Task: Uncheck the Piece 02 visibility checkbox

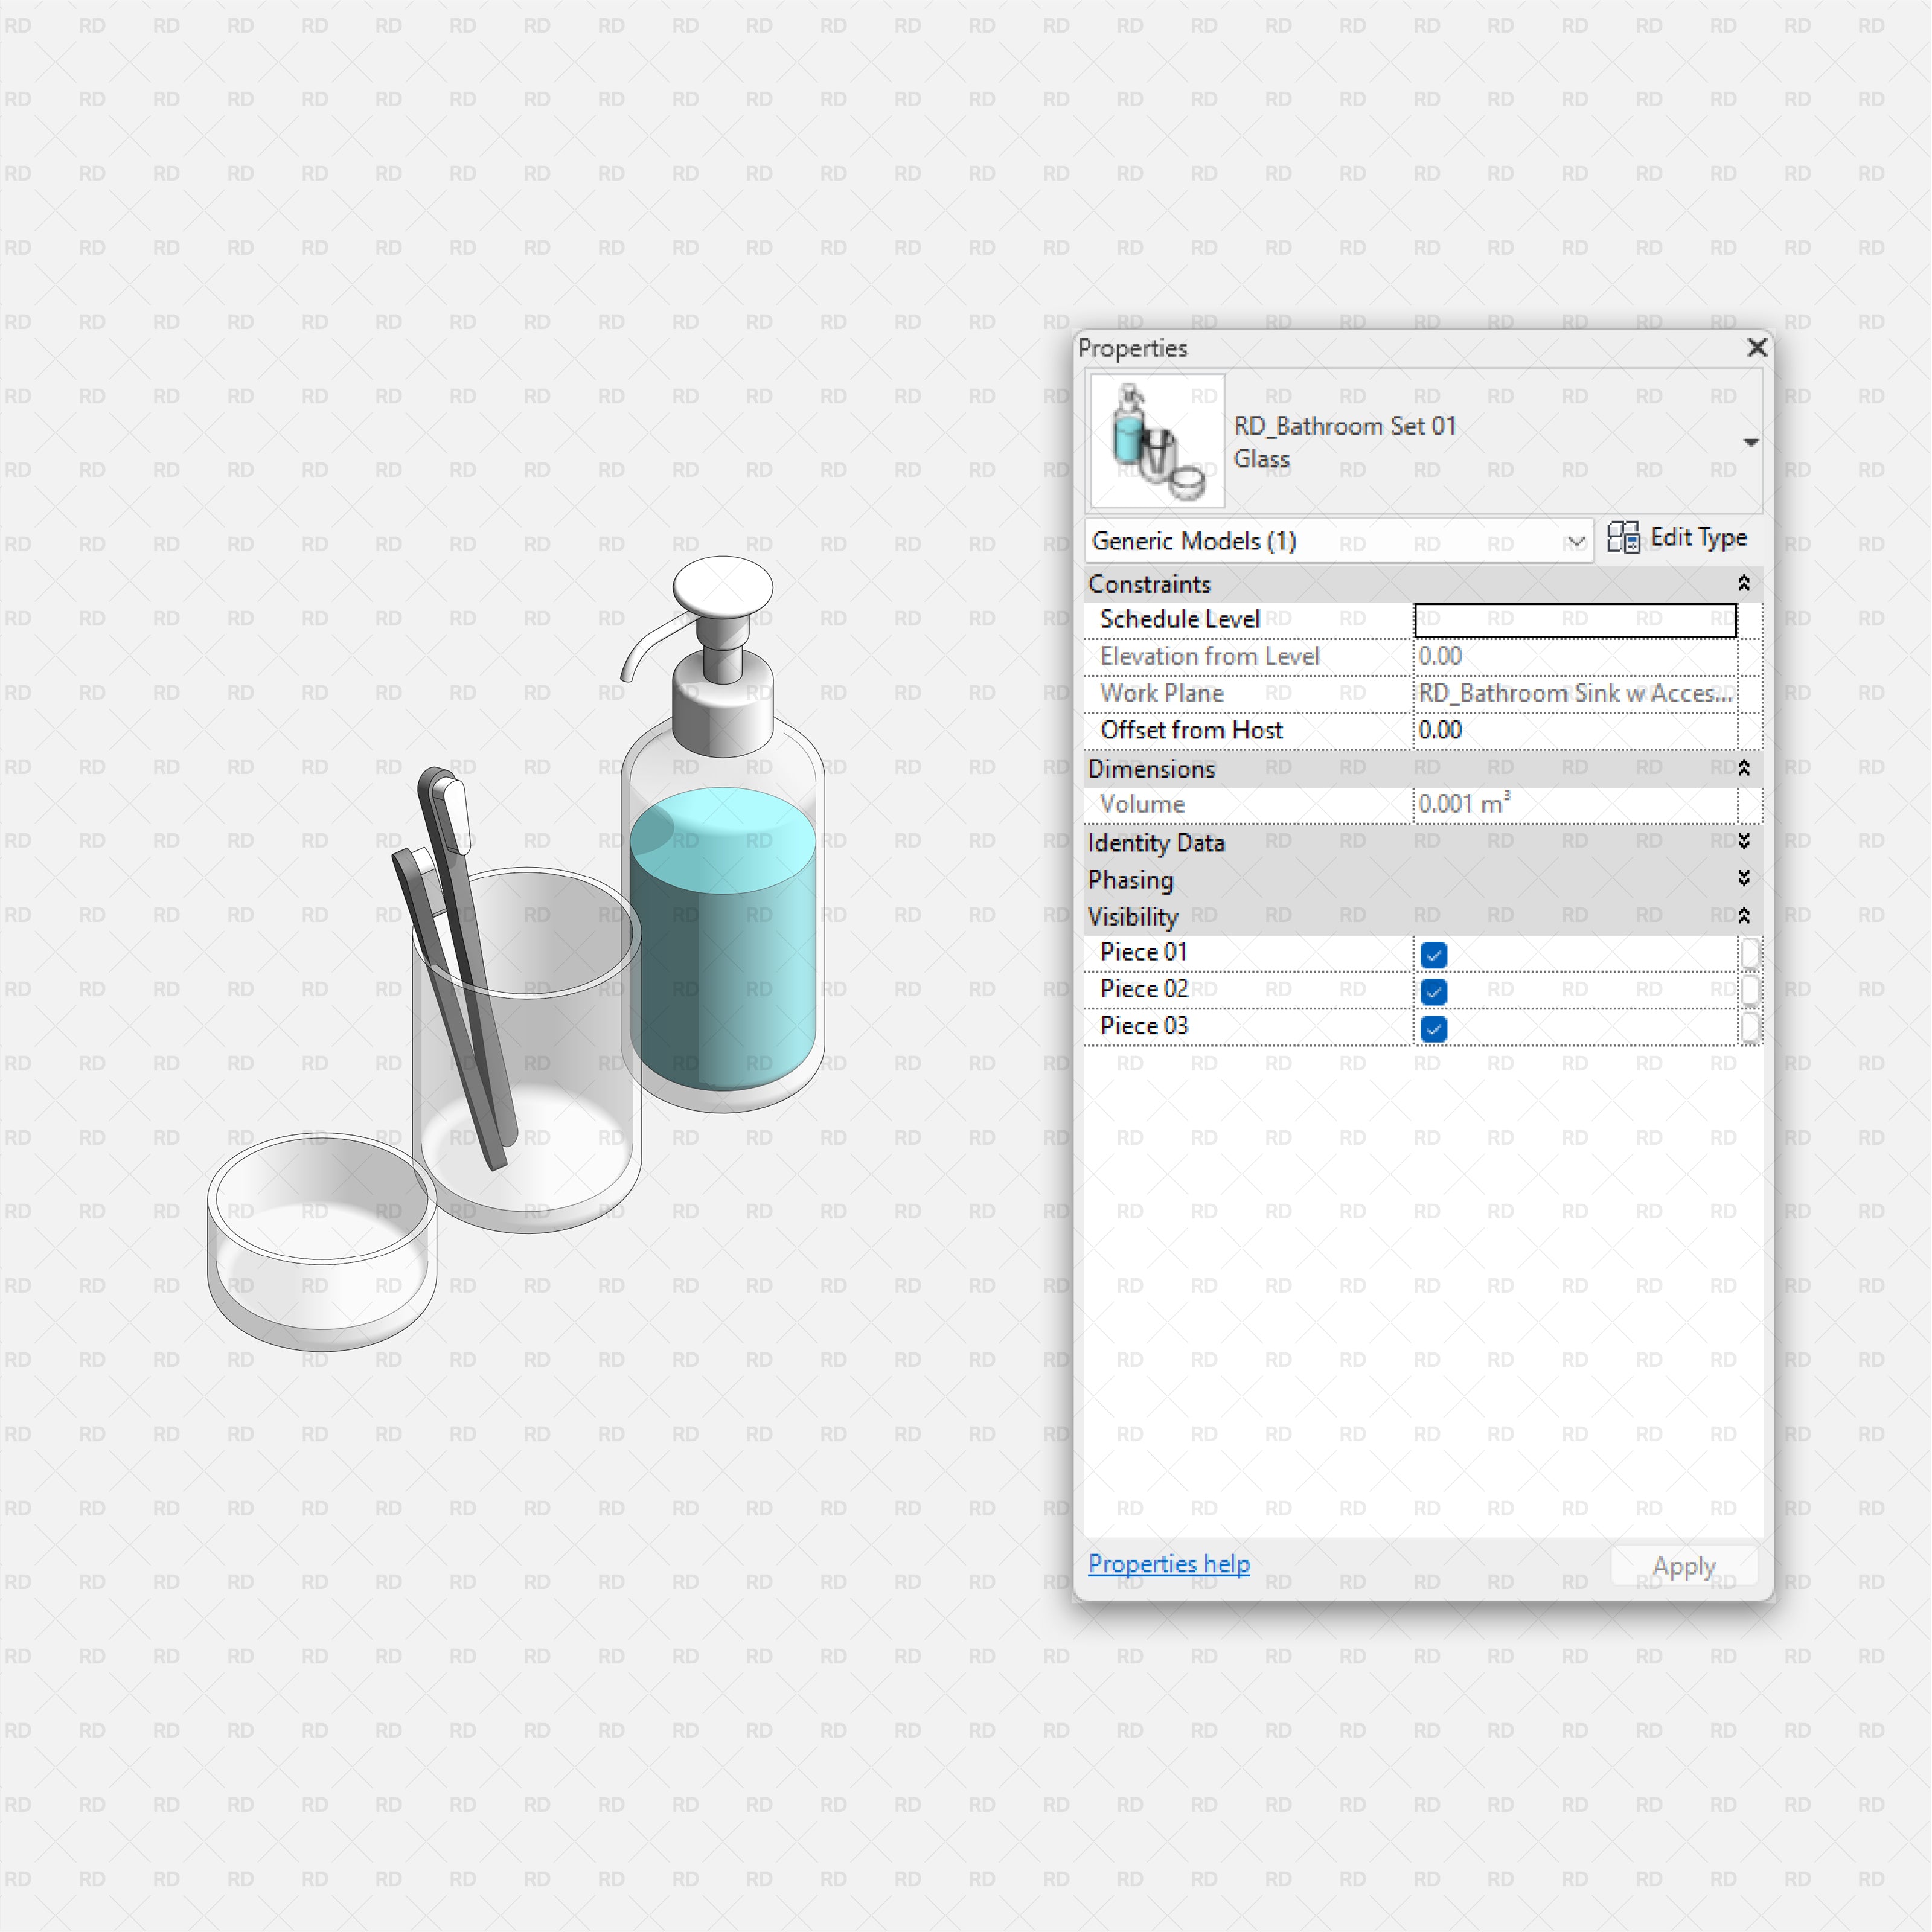Action: point(1433,992)
